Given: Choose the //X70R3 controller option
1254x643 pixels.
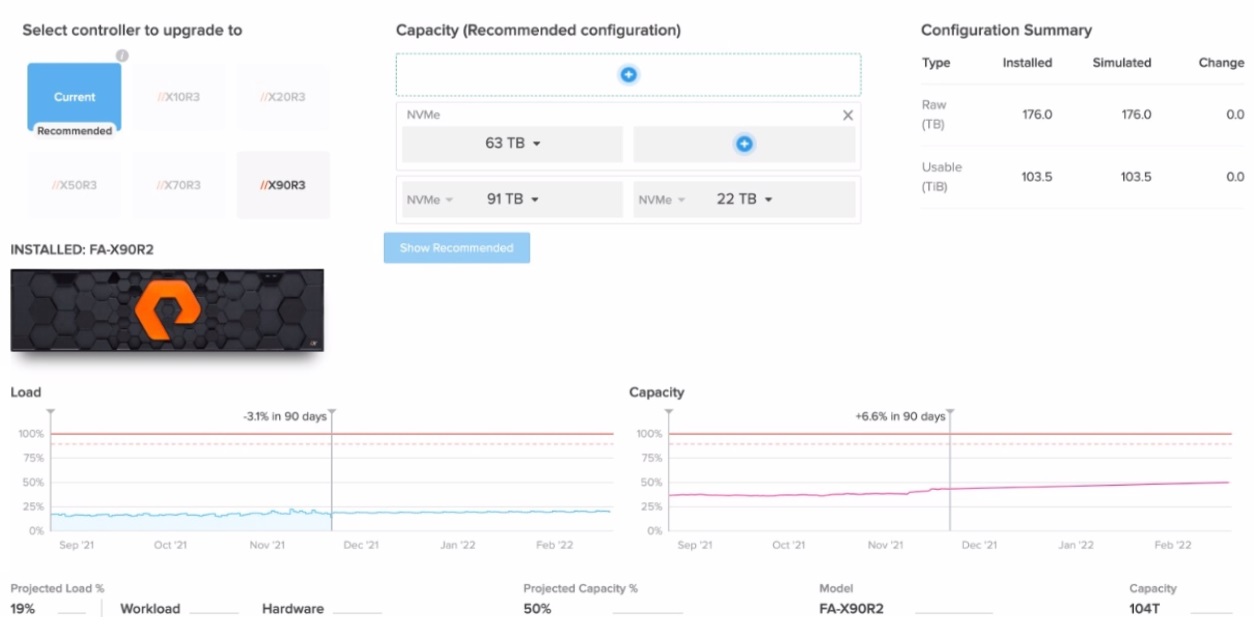Looking at the screenshot, I should [x=179, y=185].
